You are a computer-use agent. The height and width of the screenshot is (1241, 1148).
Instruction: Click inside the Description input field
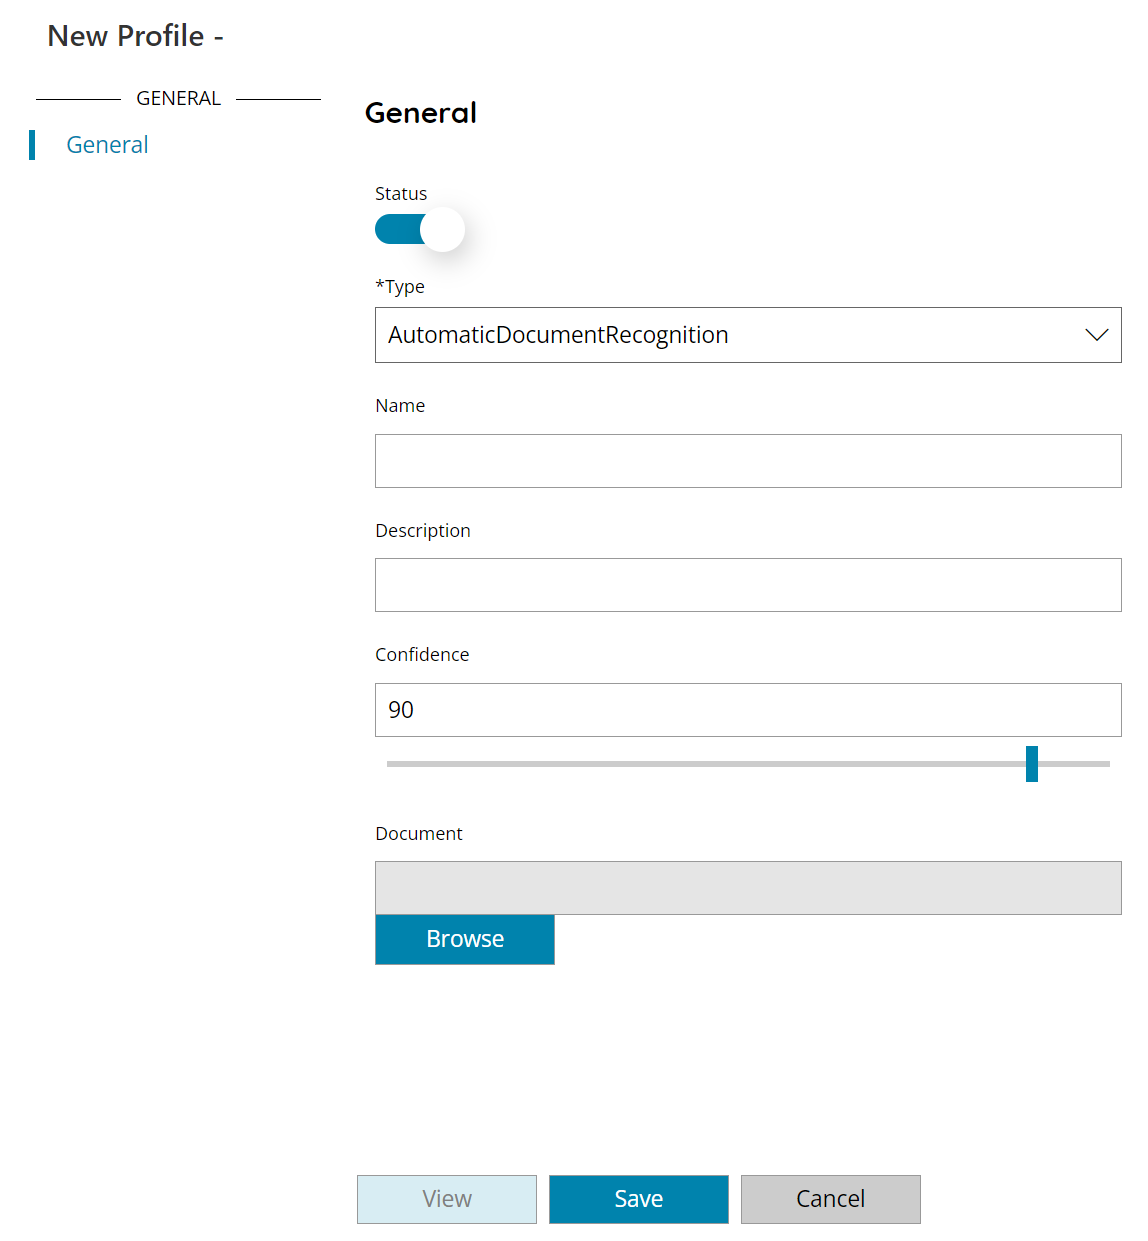748,585
